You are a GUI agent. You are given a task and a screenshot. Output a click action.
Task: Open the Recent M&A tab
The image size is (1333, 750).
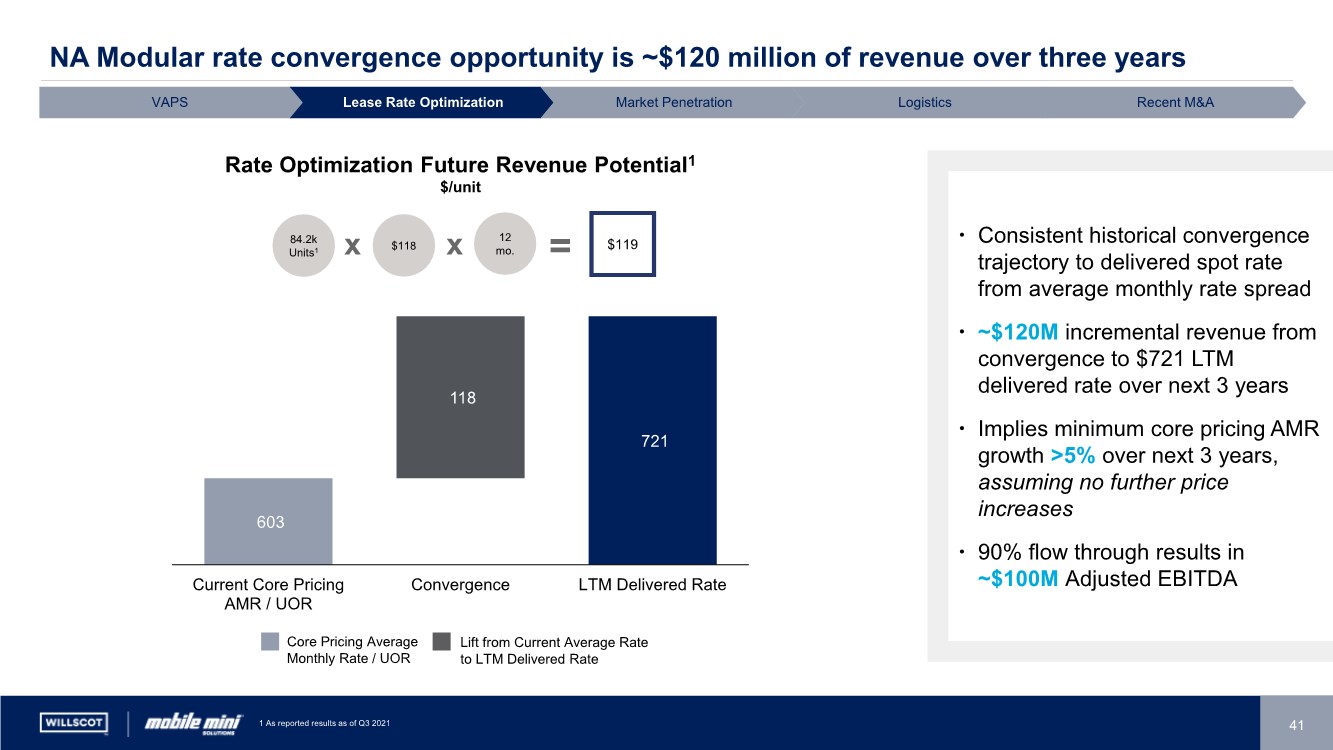click(1176, 102)
